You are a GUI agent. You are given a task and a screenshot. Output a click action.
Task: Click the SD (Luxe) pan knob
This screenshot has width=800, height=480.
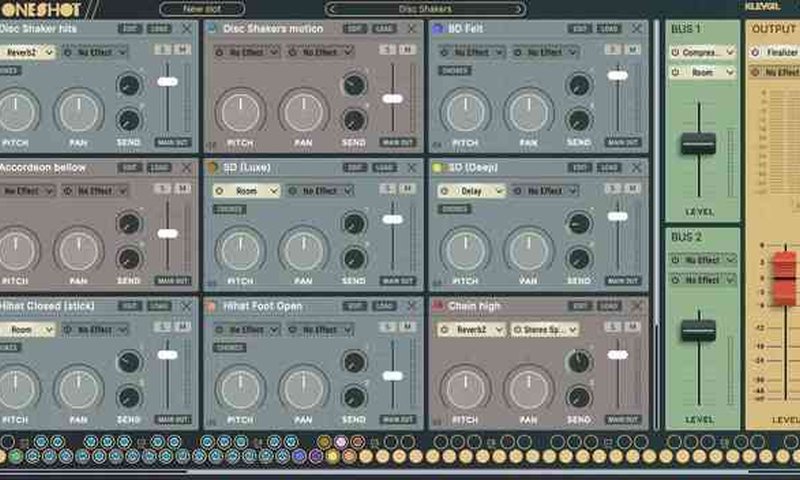304,249
